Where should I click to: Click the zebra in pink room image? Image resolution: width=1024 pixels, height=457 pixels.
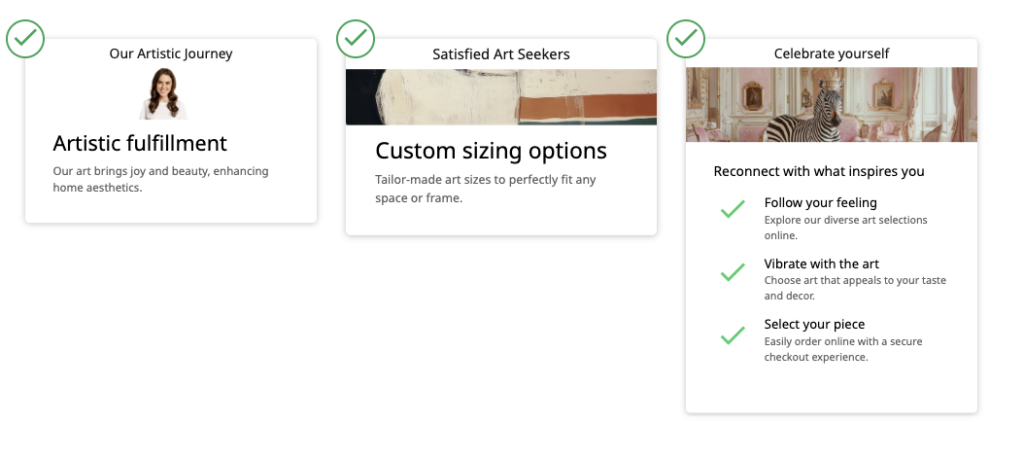(831, 105)
